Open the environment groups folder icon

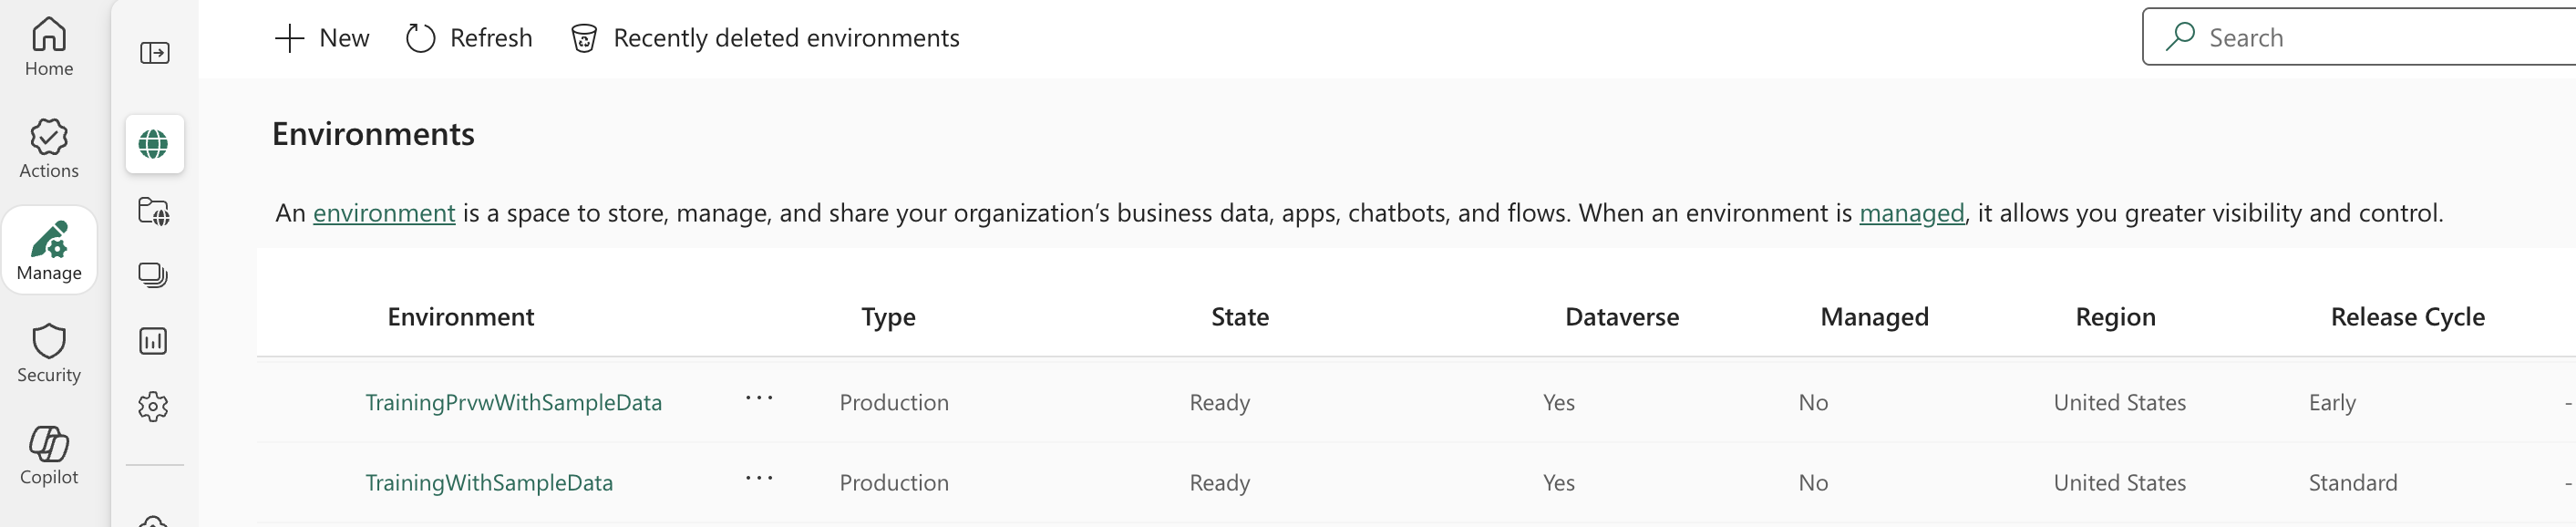point(154,212)
